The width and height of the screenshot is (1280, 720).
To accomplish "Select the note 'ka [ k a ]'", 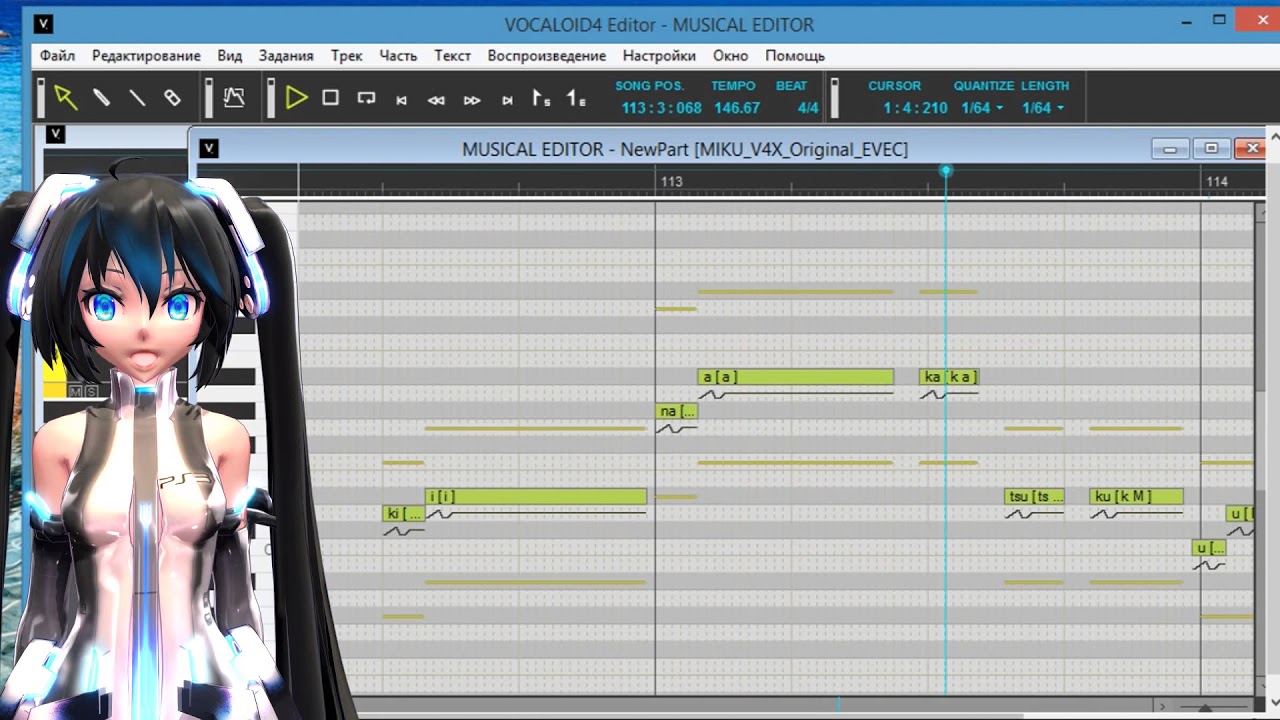I will pos(948,377).
